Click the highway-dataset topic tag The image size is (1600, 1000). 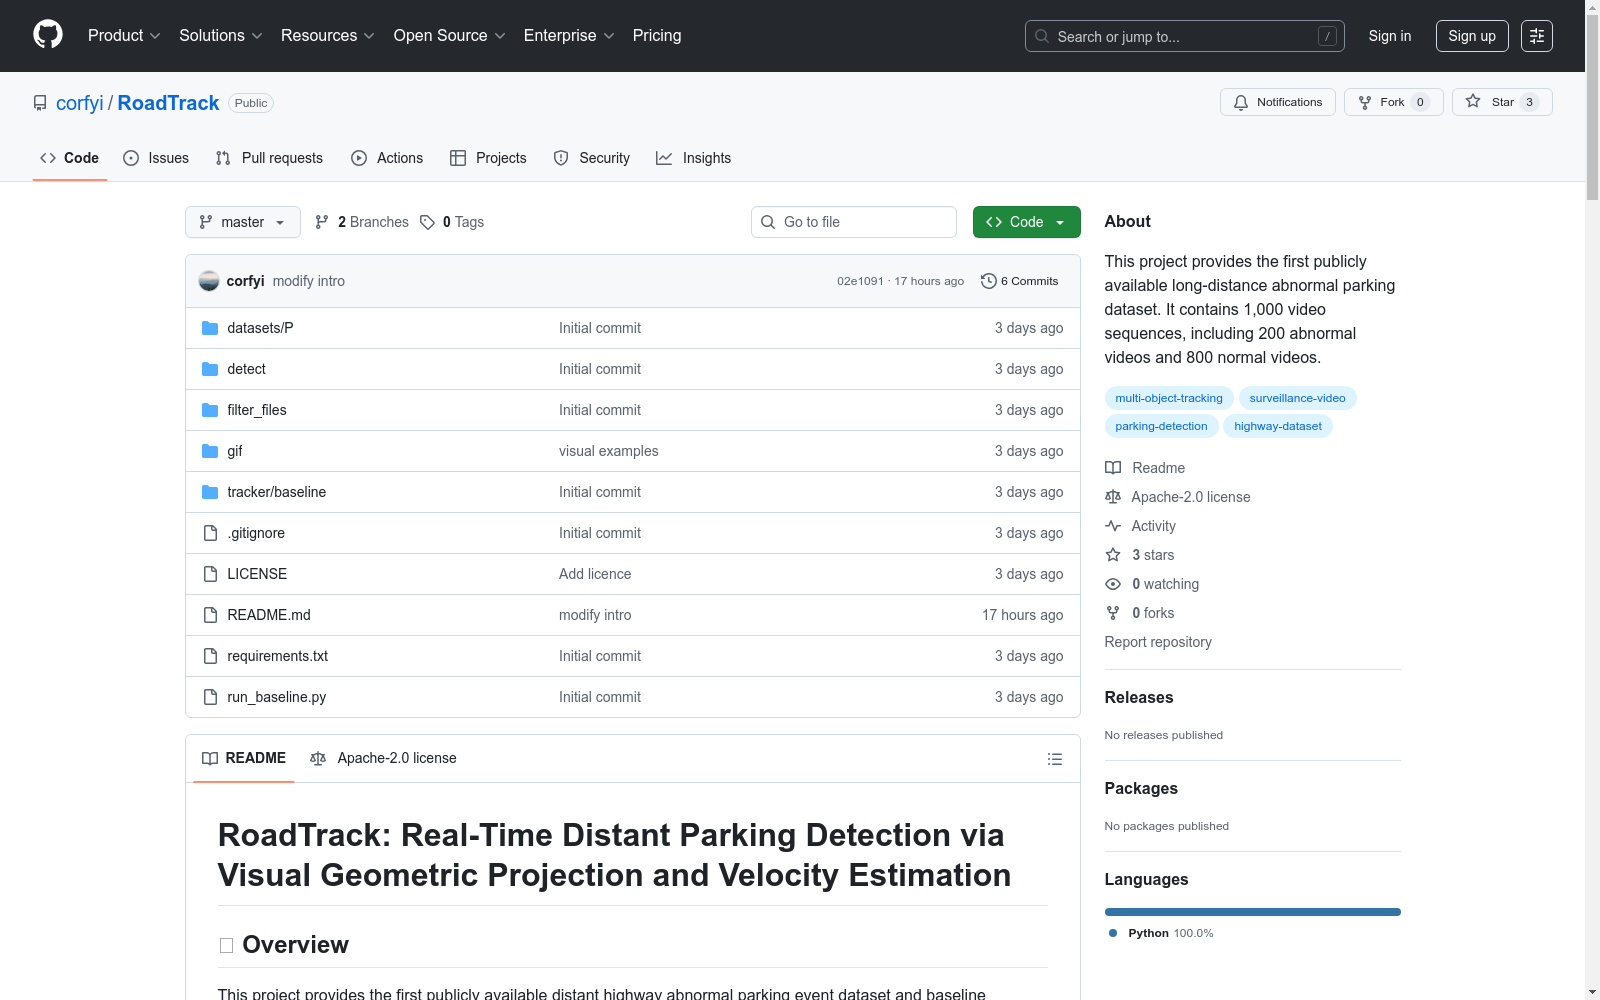pos(1278,426)
